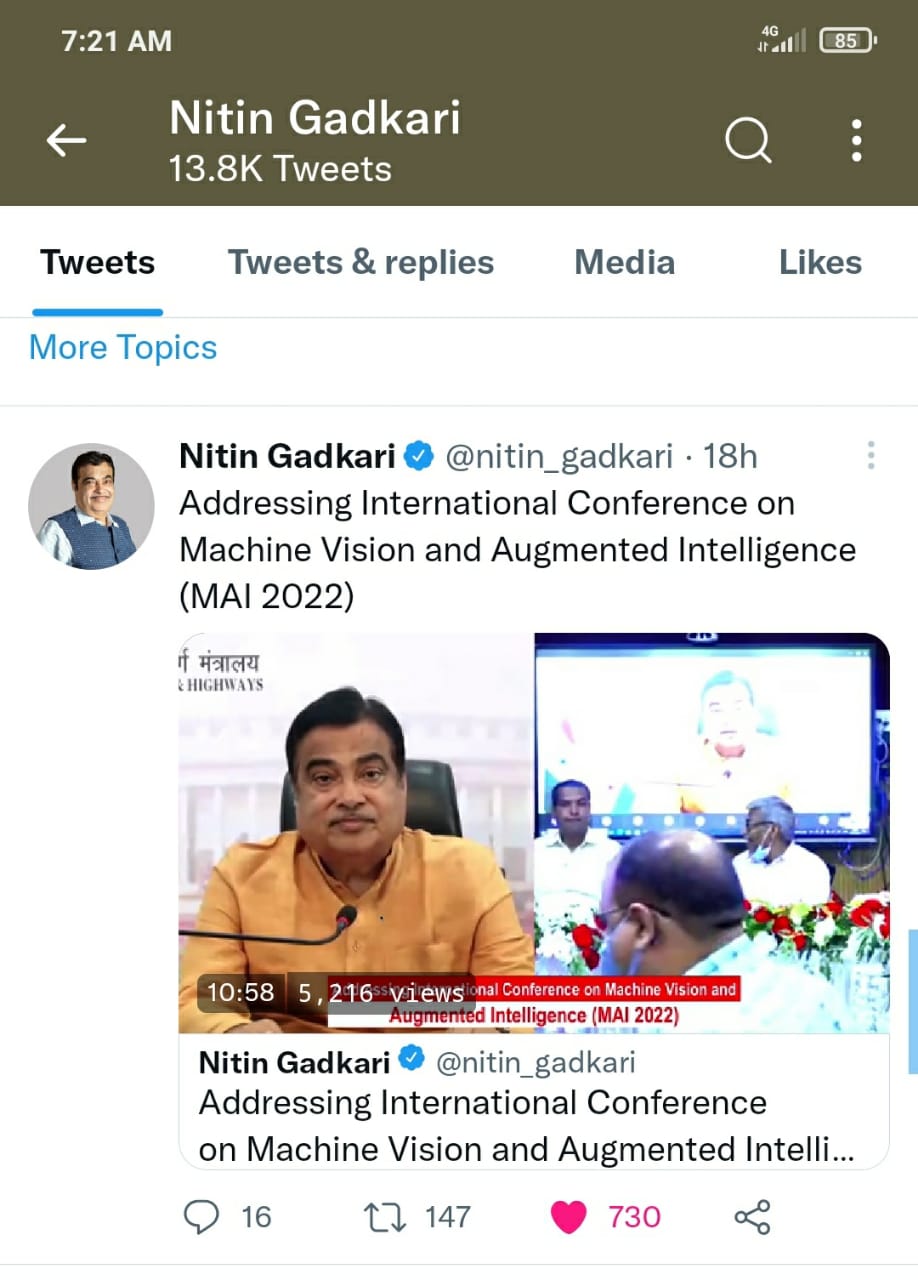Tap the battery indicator in status bar

[x=847, y=41]
